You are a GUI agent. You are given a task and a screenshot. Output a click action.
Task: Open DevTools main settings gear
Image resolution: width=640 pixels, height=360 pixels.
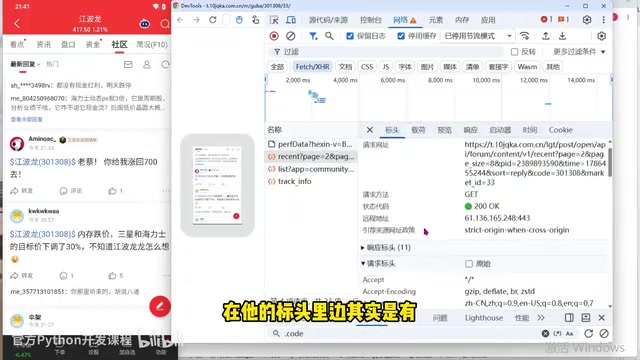[x=587, y=20]
